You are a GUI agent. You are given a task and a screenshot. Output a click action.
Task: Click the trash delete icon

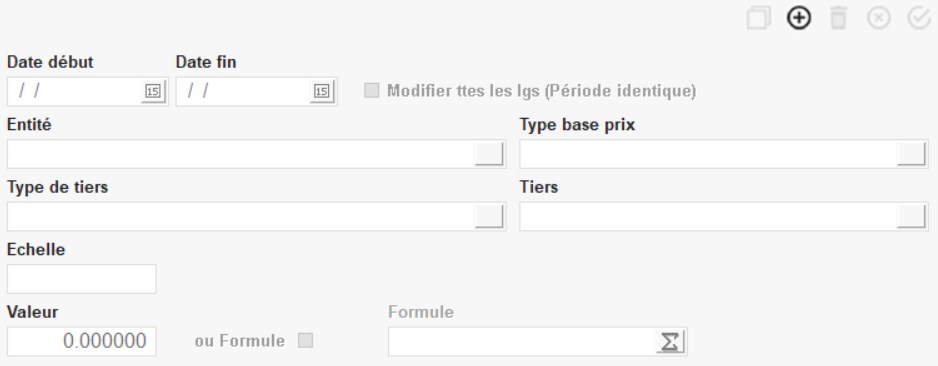click(839, 18)
